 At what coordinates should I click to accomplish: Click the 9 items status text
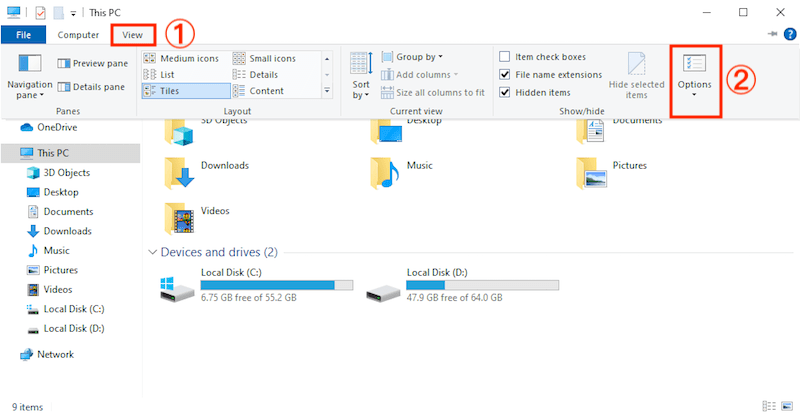pos(28,407)
